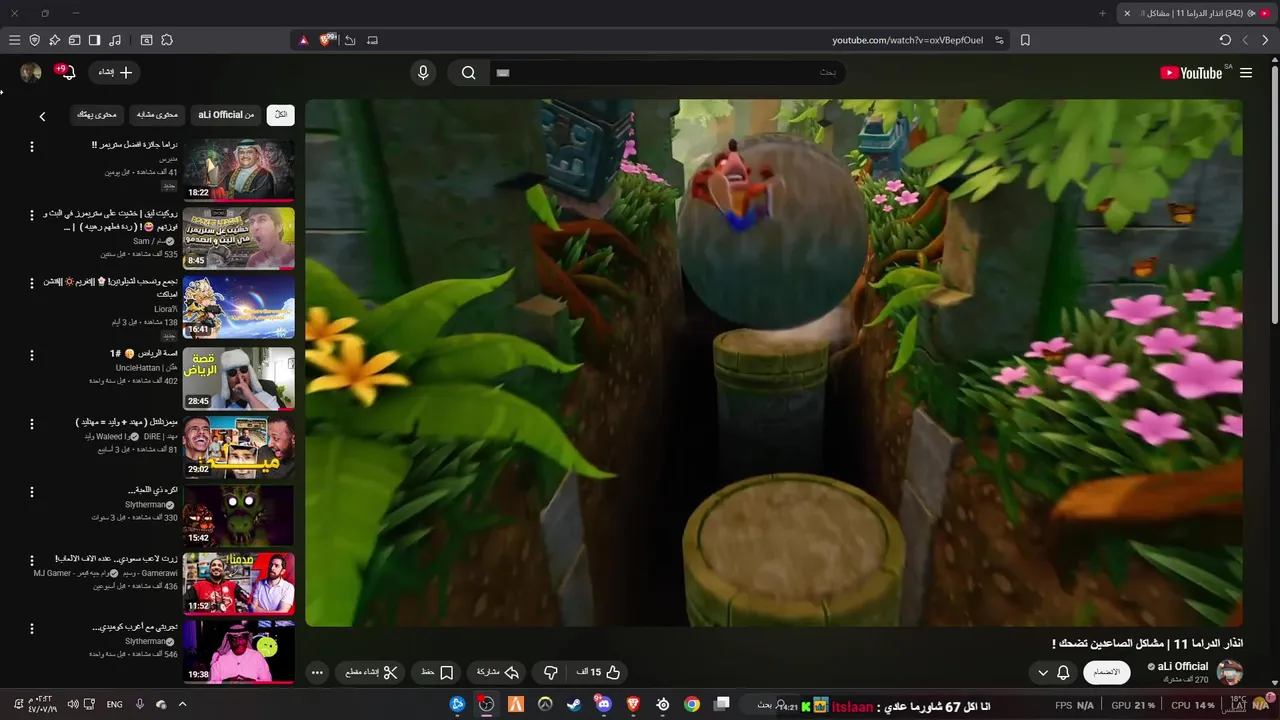Open options menu for the 8:45 video
Viewport: 1280px width, 720px height.
[x=31, y=215]
